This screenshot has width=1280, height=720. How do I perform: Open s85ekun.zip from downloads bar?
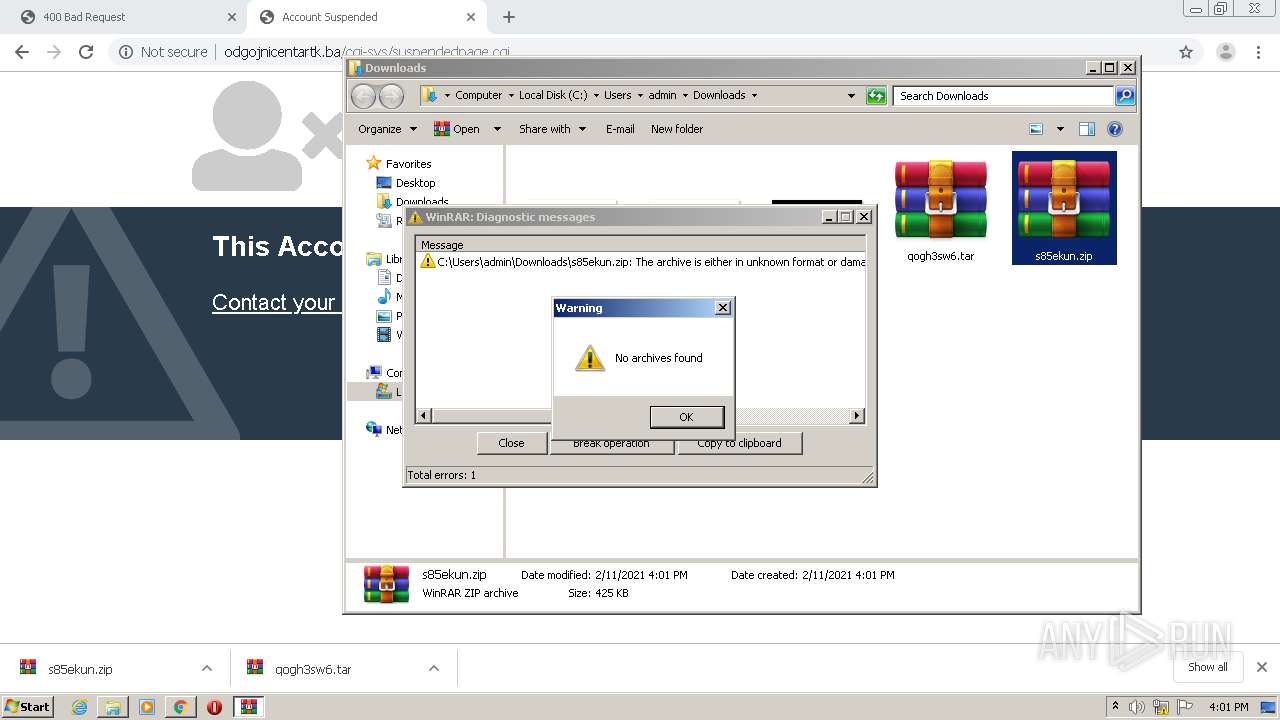pos(80,669)
